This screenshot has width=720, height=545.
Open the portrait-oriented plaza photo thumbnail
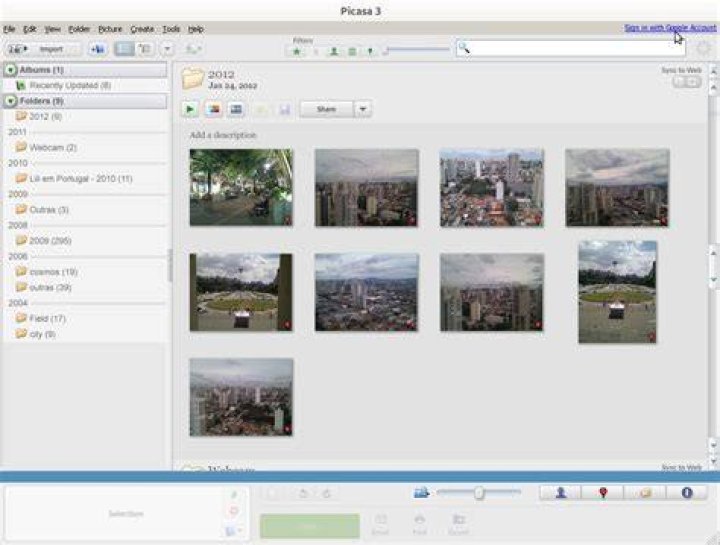point(617,292)
